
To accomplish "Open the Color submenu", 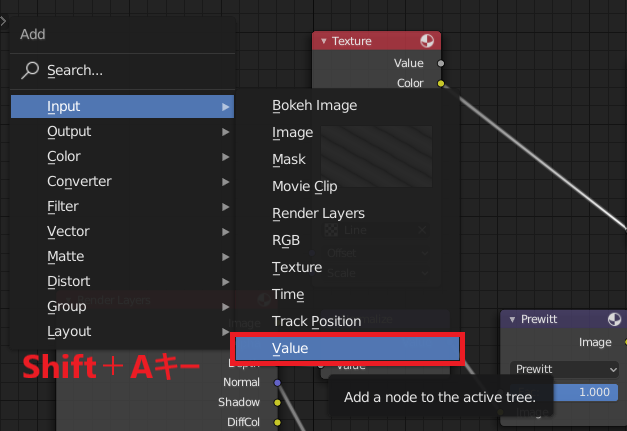I will point(122,156).
